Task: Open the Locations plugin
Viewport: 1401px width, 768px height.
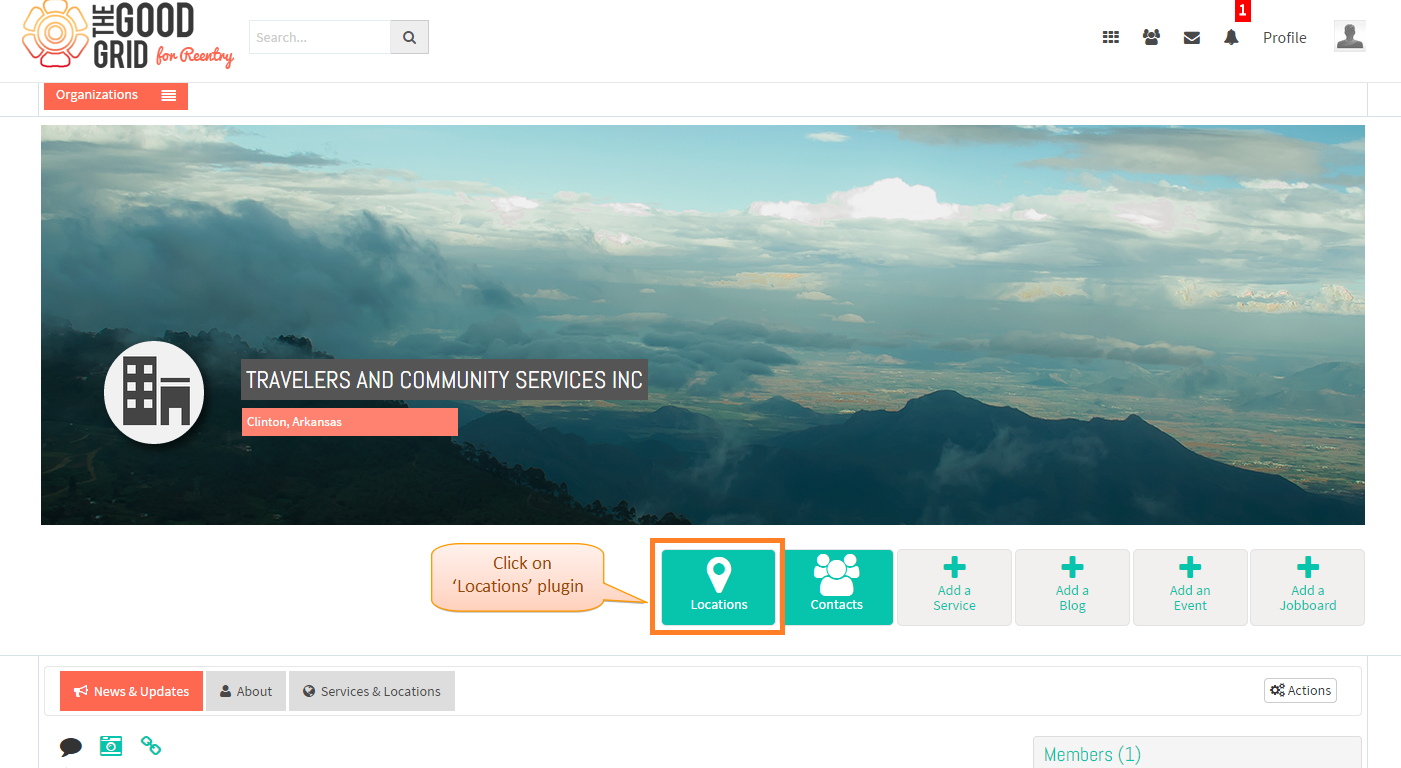Action: point(718,587)
